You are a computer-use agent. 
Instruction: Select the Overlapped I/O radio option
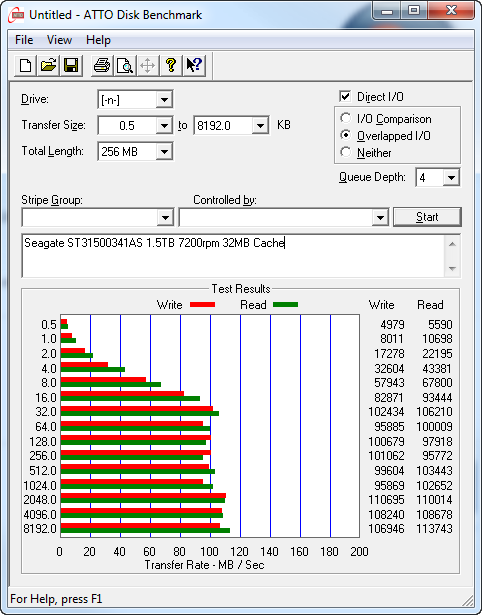click(x=346, y=135)
